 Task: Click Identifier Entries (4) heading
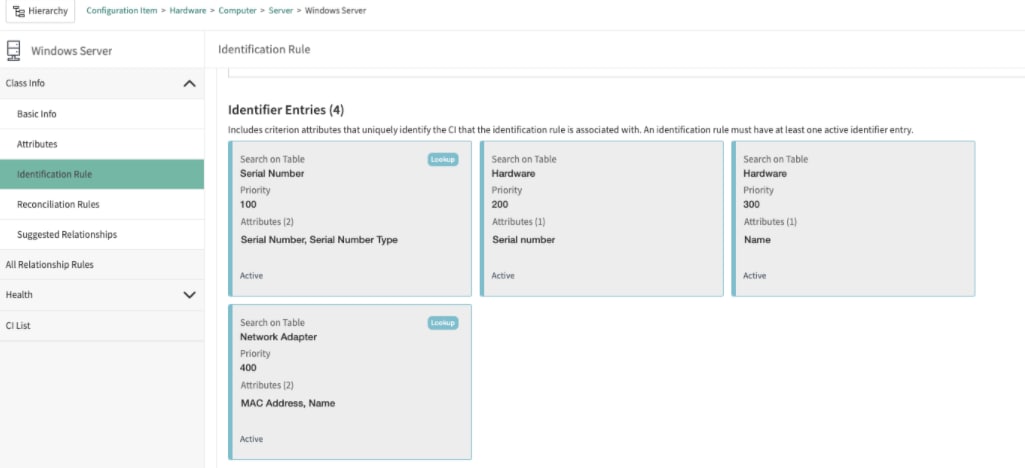(286, 110)
